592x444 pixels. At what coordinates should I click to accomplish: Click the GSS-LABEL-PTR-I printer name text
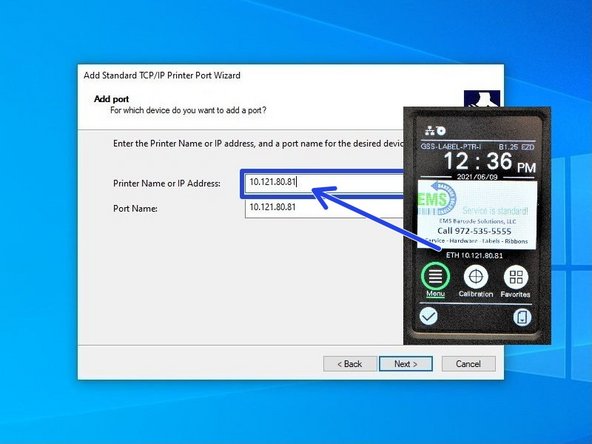pyautogui.click(x=451, y=146)
